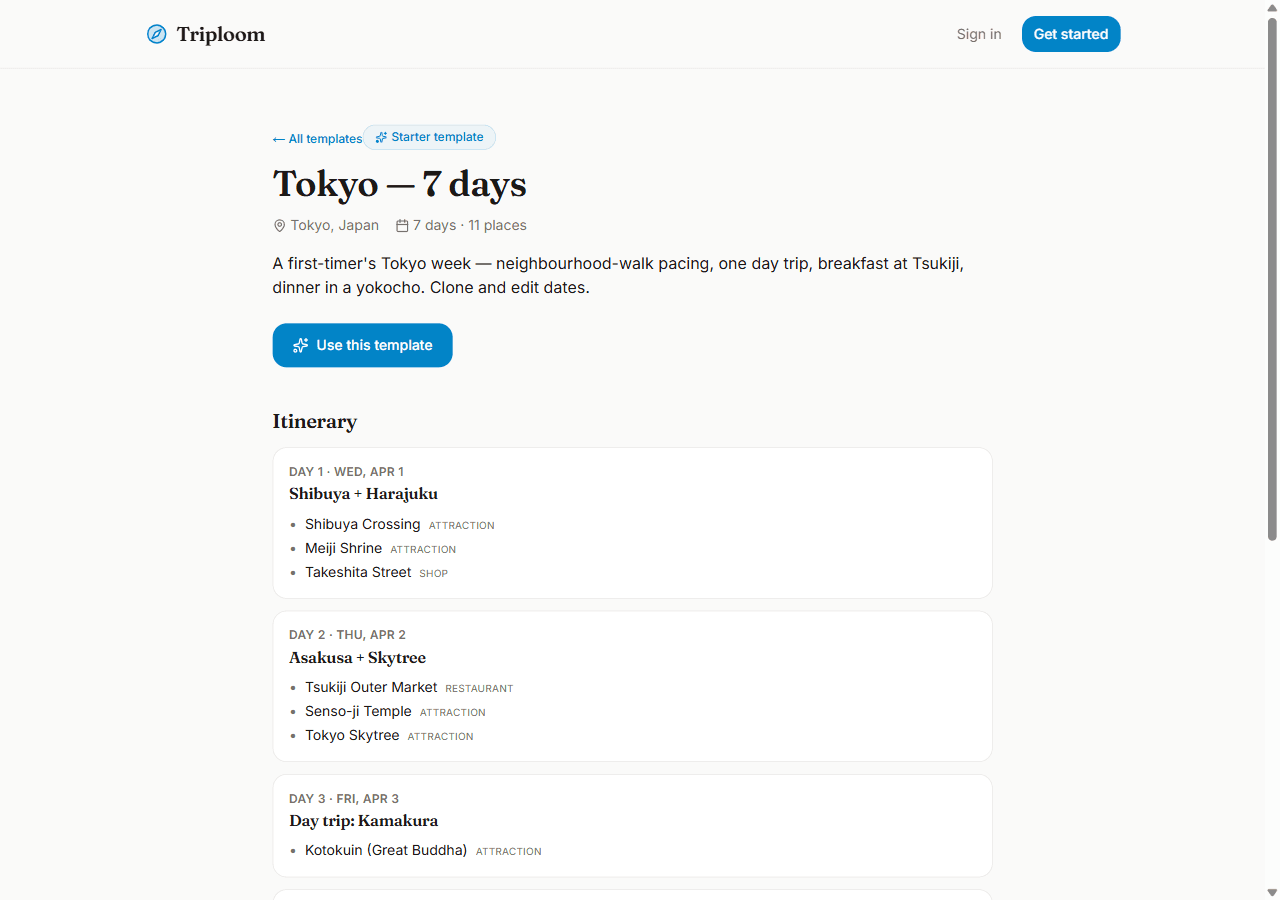Viewport: 1280px width, 900px height.
Task: Click the ATTRACTION tag beside Tokyo Skytree
Action: [441, 737]
